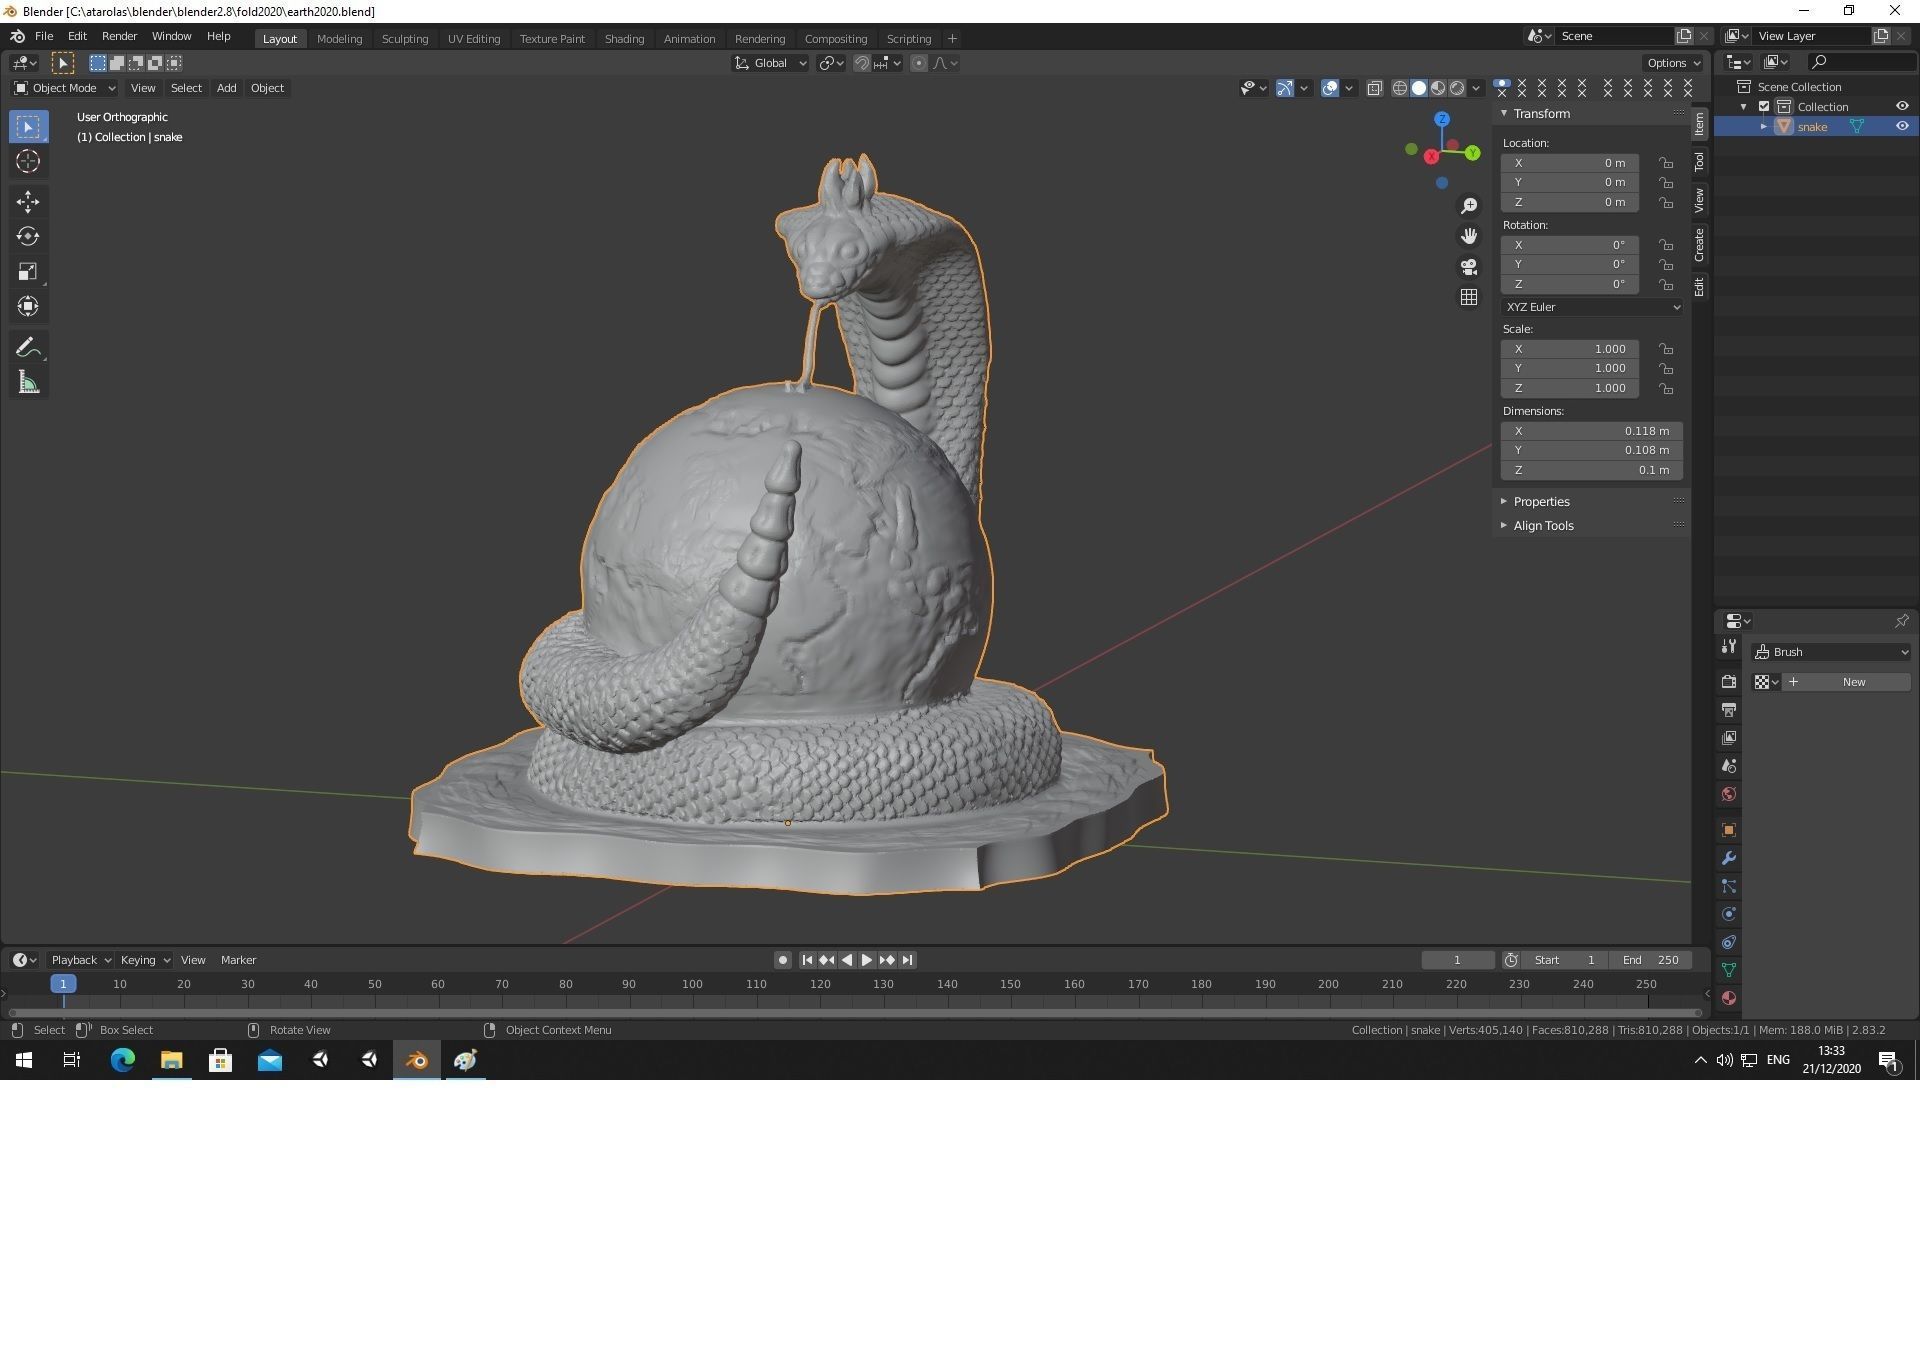Click the current frame number field
The image size is (1920, 1360).
1458,960
